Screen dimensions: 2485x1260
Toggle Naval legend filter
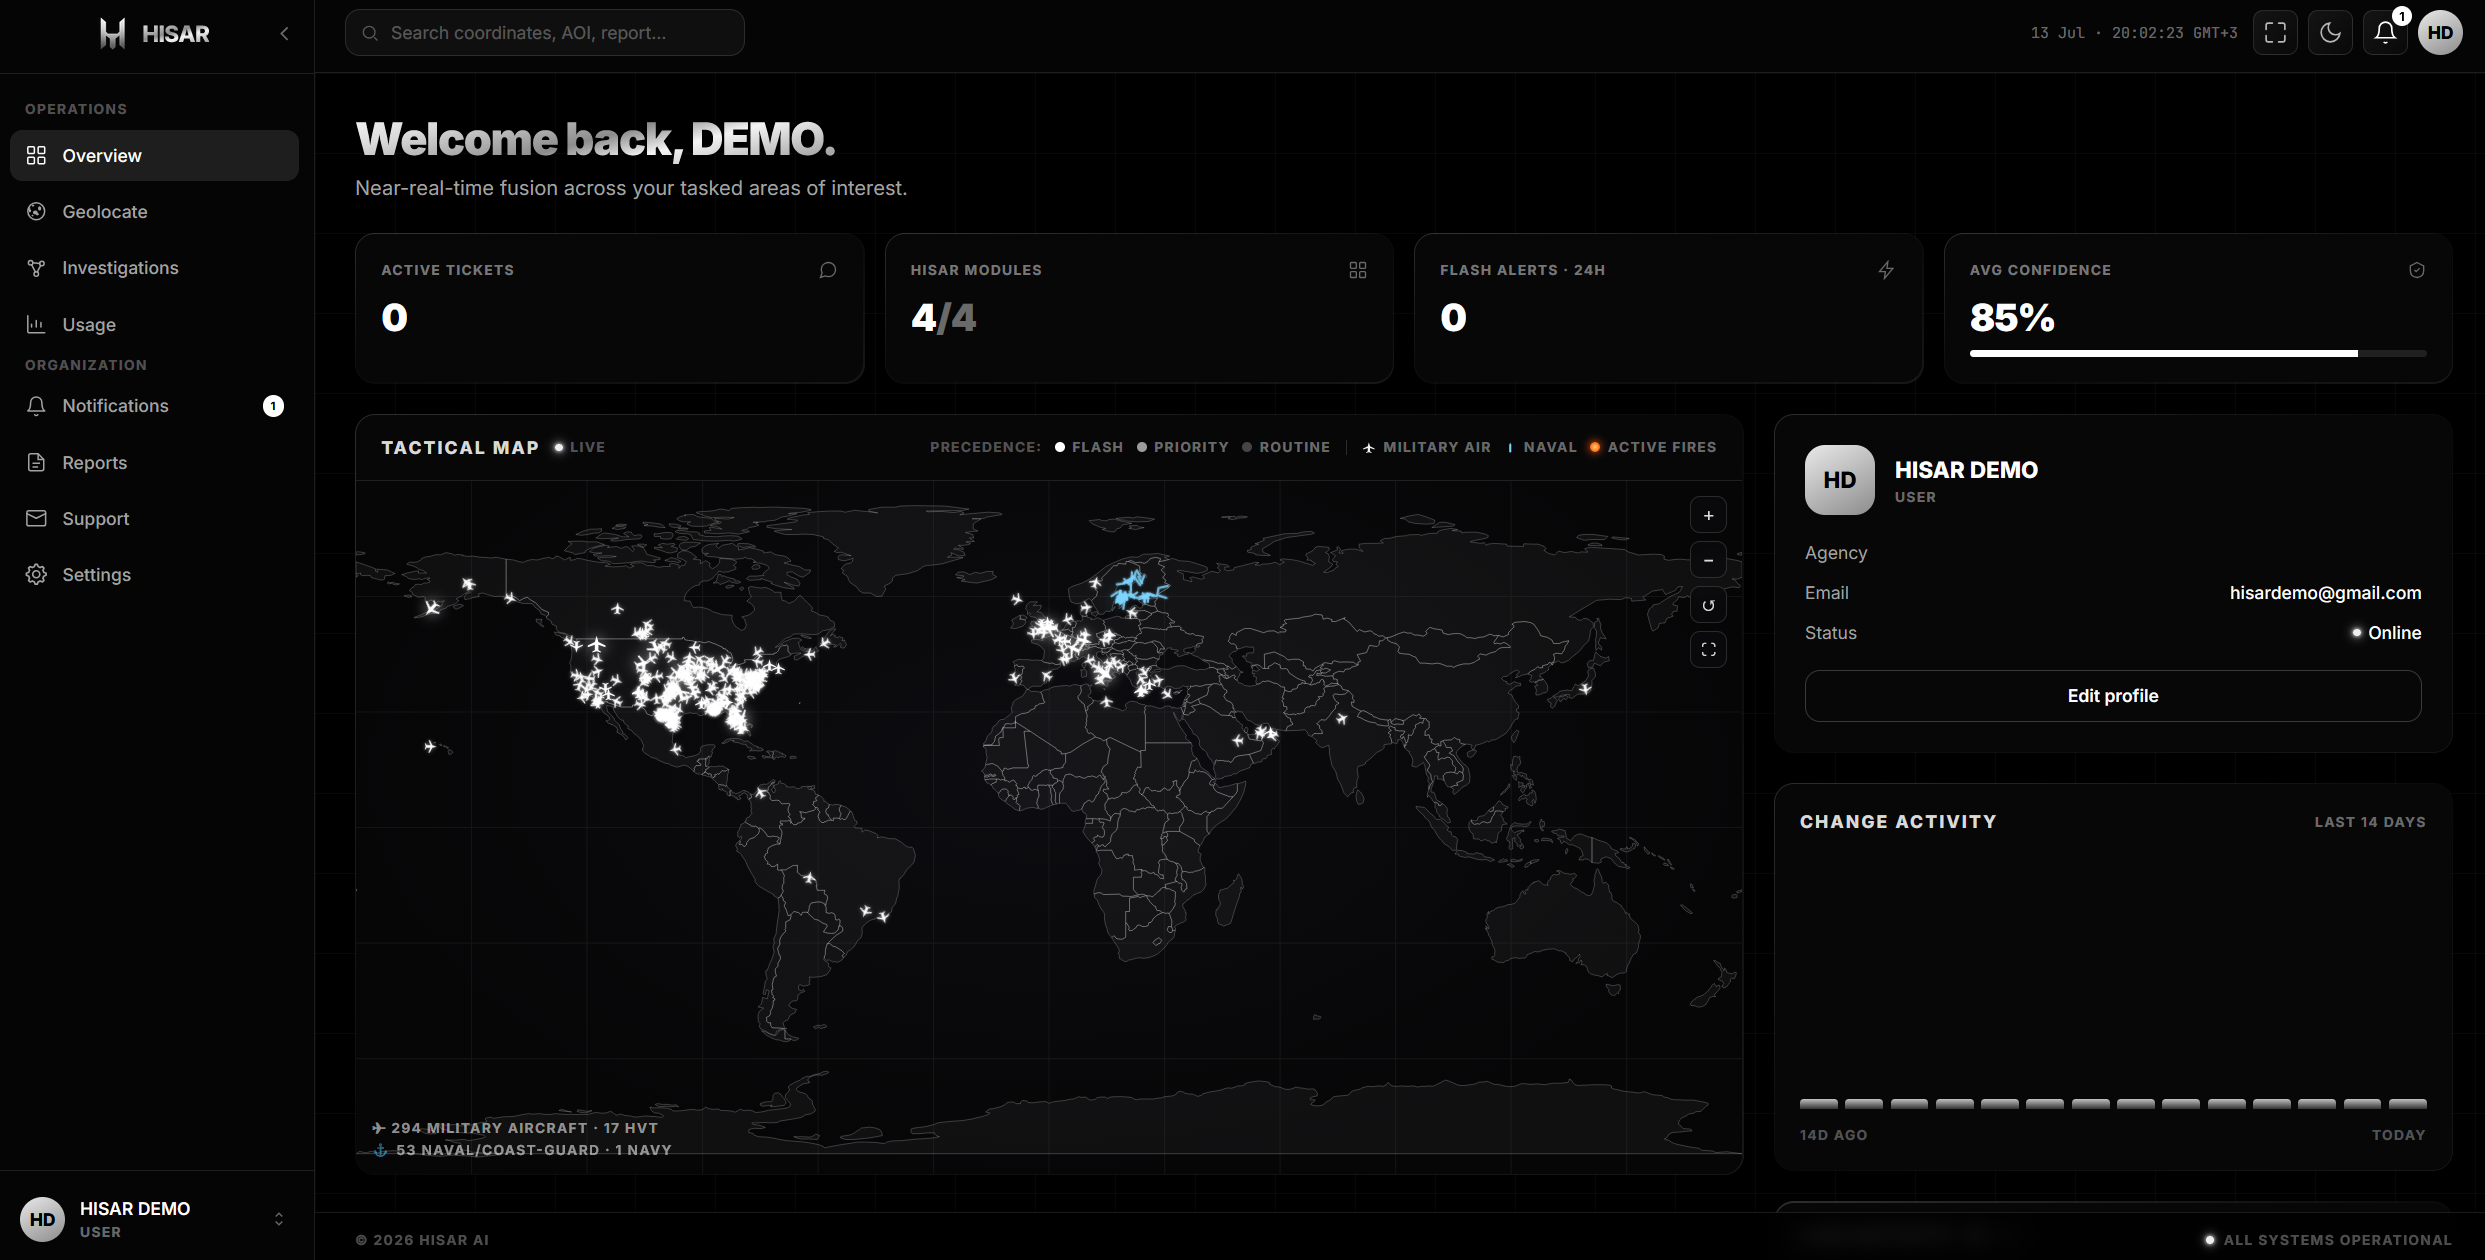(x=1542, y=447)
